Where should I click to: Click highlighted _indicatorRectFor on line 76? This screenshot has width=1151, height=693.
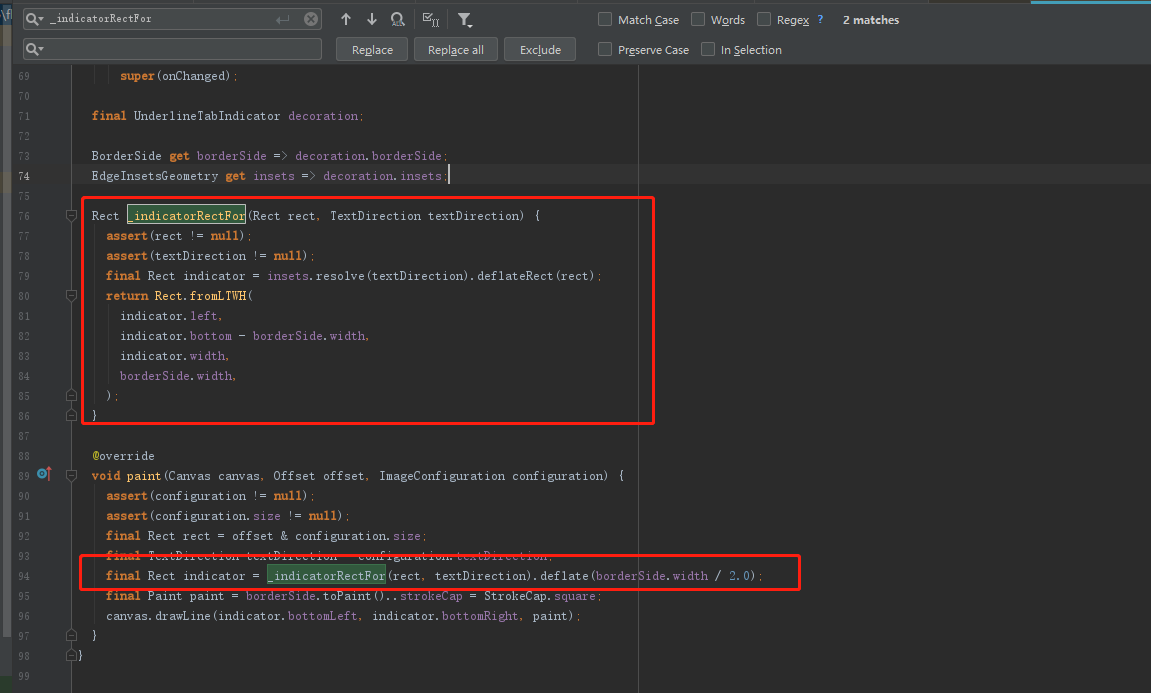pos(186,216)
